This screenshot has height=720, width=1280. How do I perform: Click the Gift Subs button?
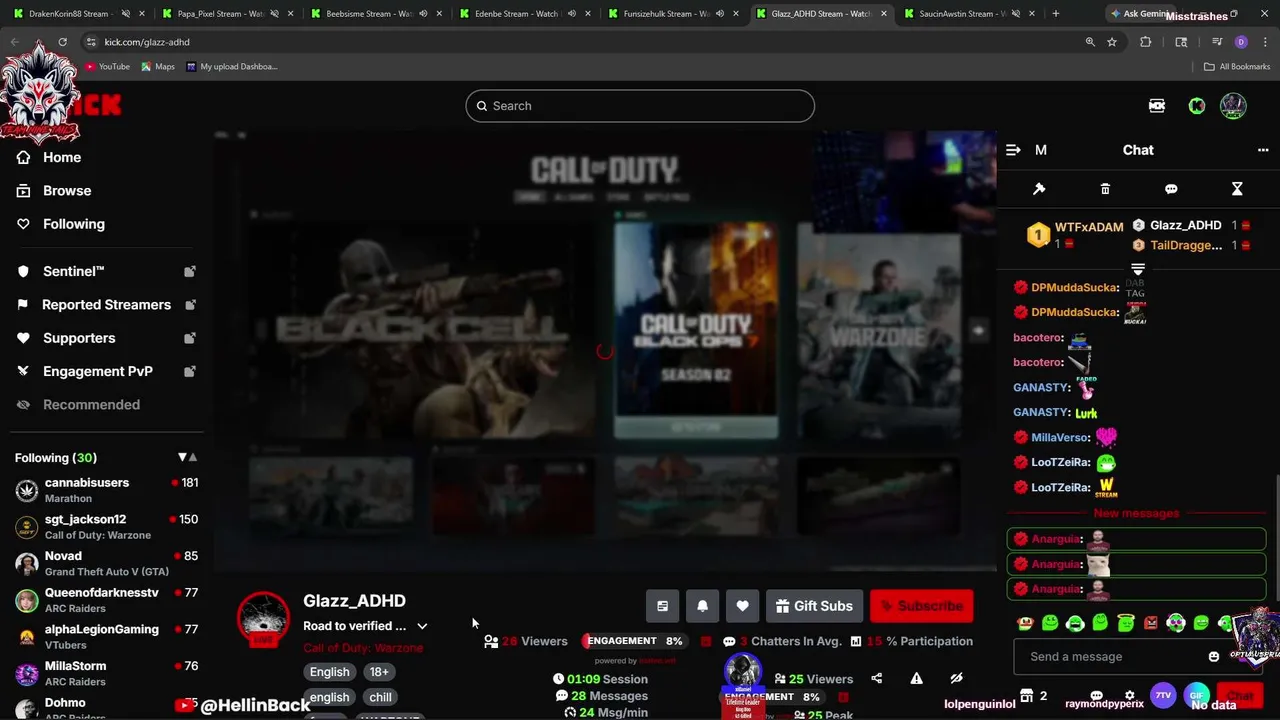click(812, 606)
